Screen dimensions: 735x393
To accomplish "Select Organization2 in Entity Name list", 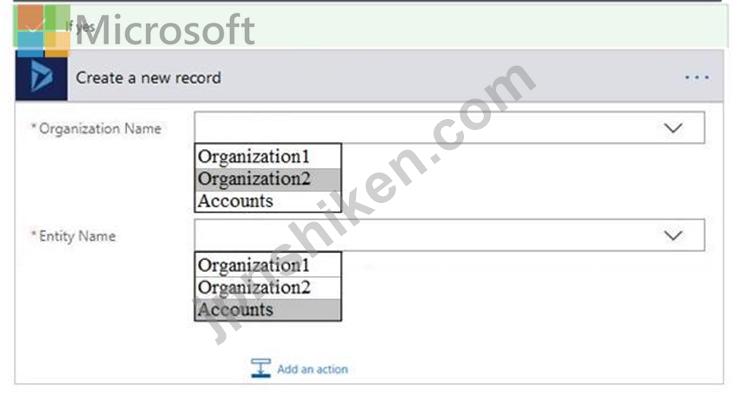I will point(268,287).
